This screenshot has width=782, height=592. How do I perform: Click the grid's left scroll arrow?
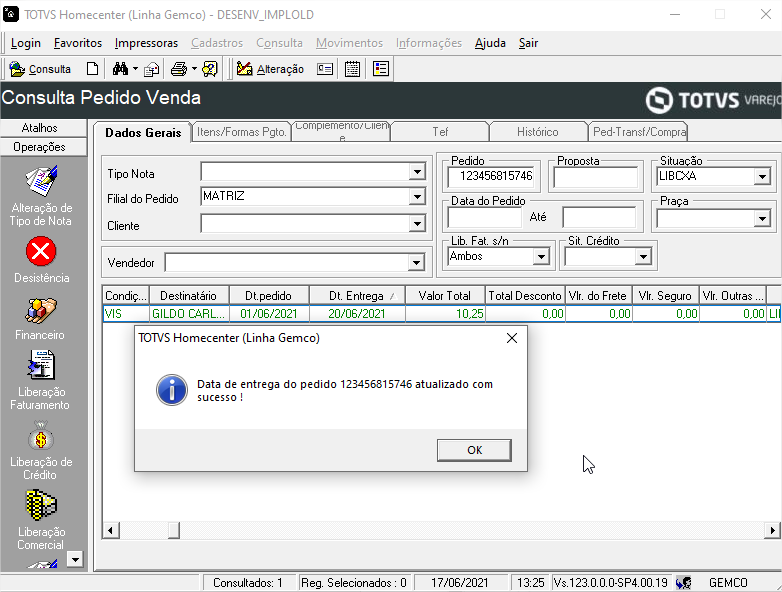coord(111,530)
